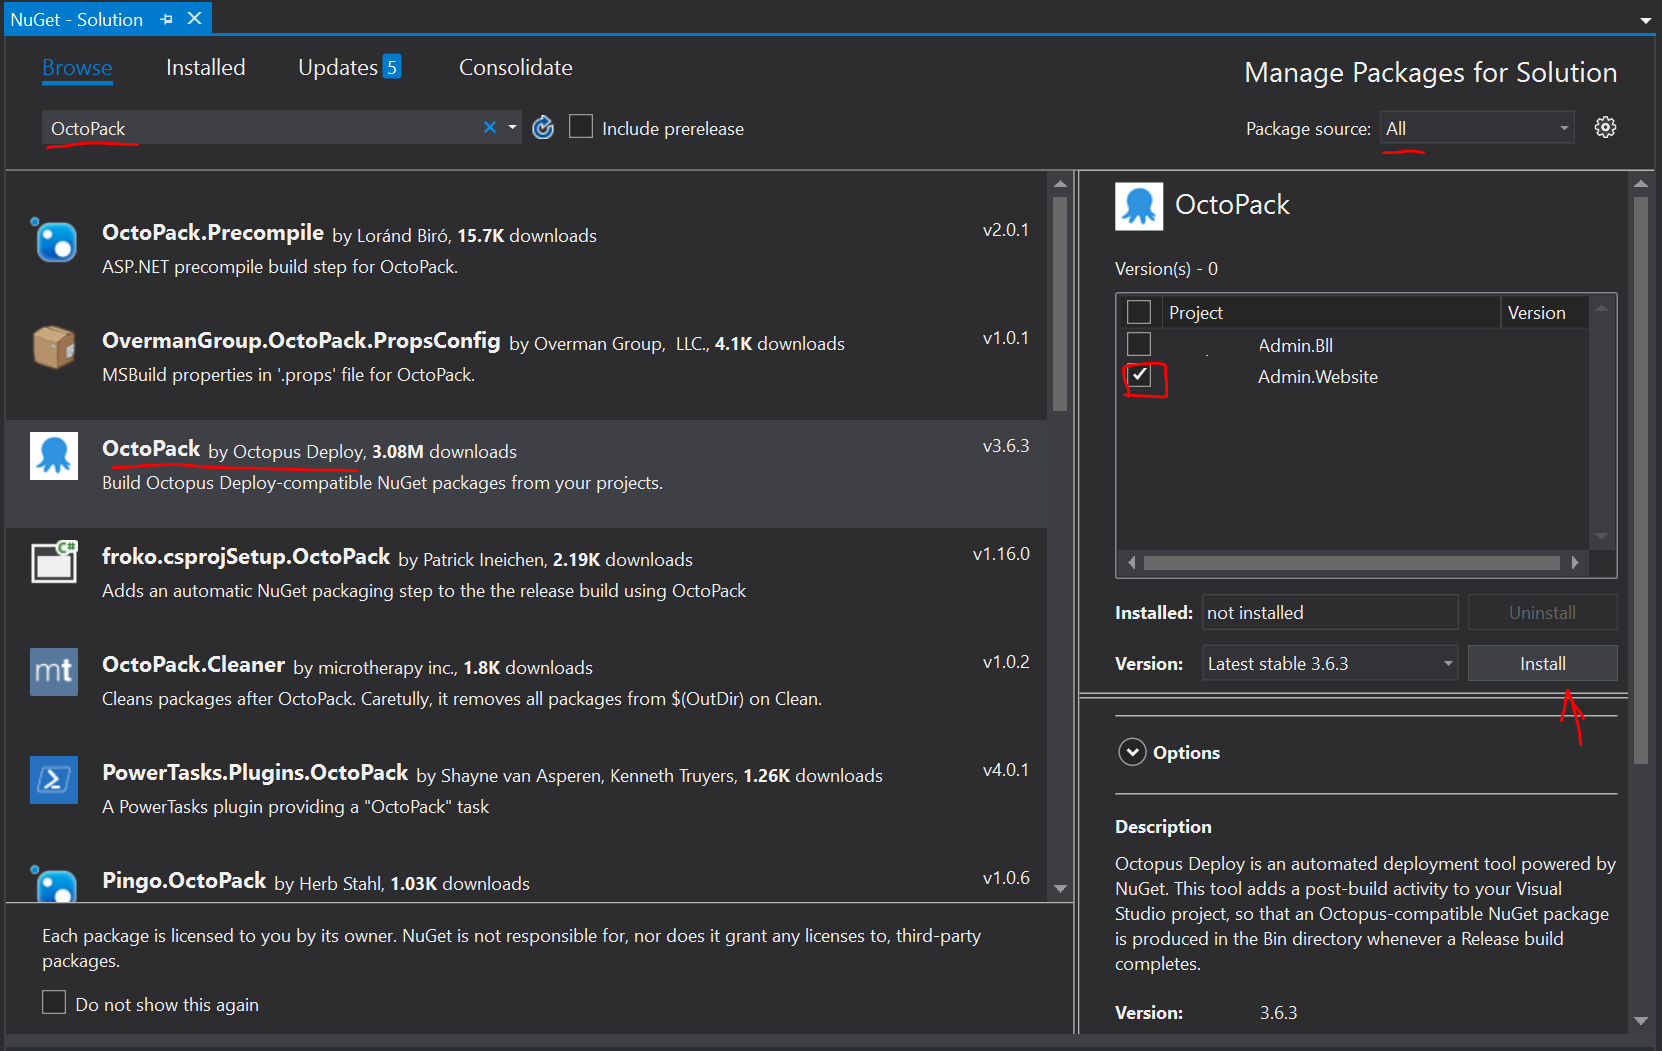
Task: Select the OvermanGroup.OctoPack.PropsConfig box icon
Action: point(54,348)
